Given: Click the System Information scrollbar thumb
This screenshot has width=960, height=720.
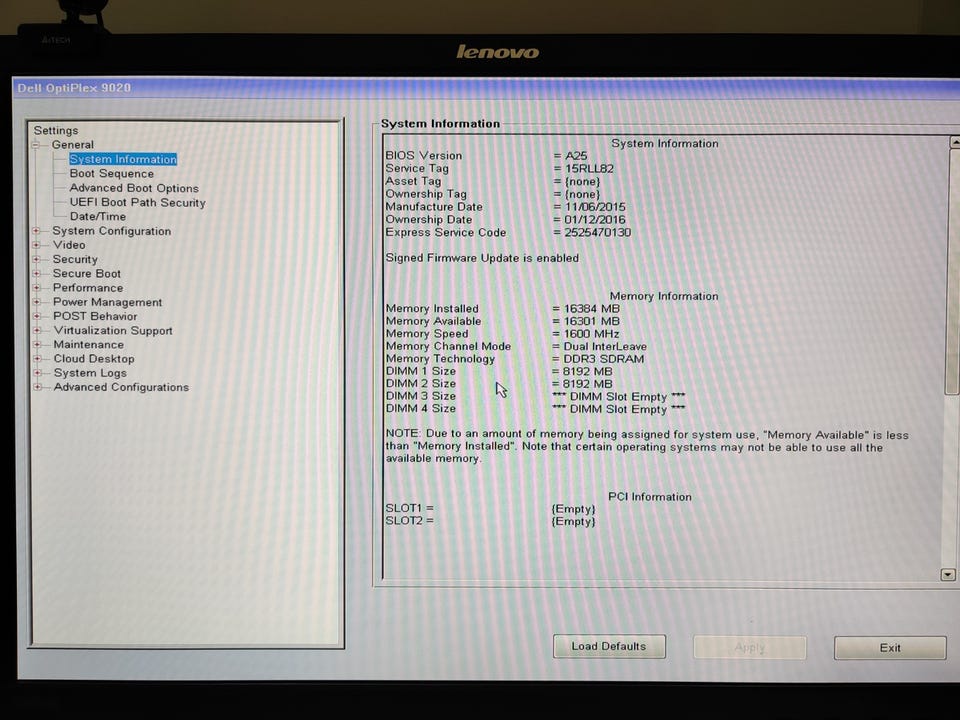Looking at the screenshot, I should tap(953, 272).
